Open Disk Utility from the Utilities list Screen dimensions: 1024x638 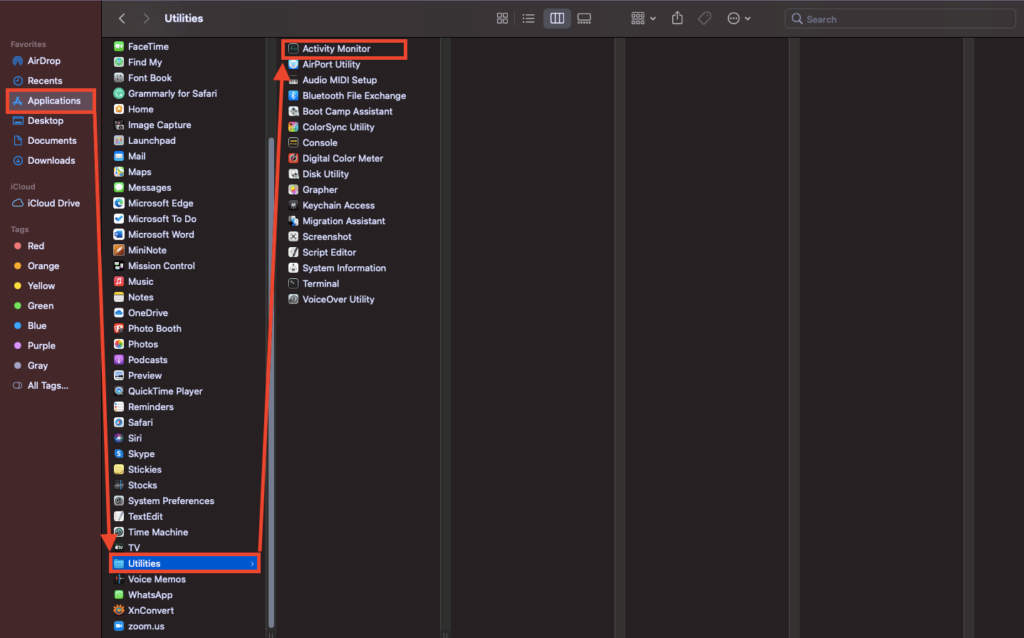point(325,174)
